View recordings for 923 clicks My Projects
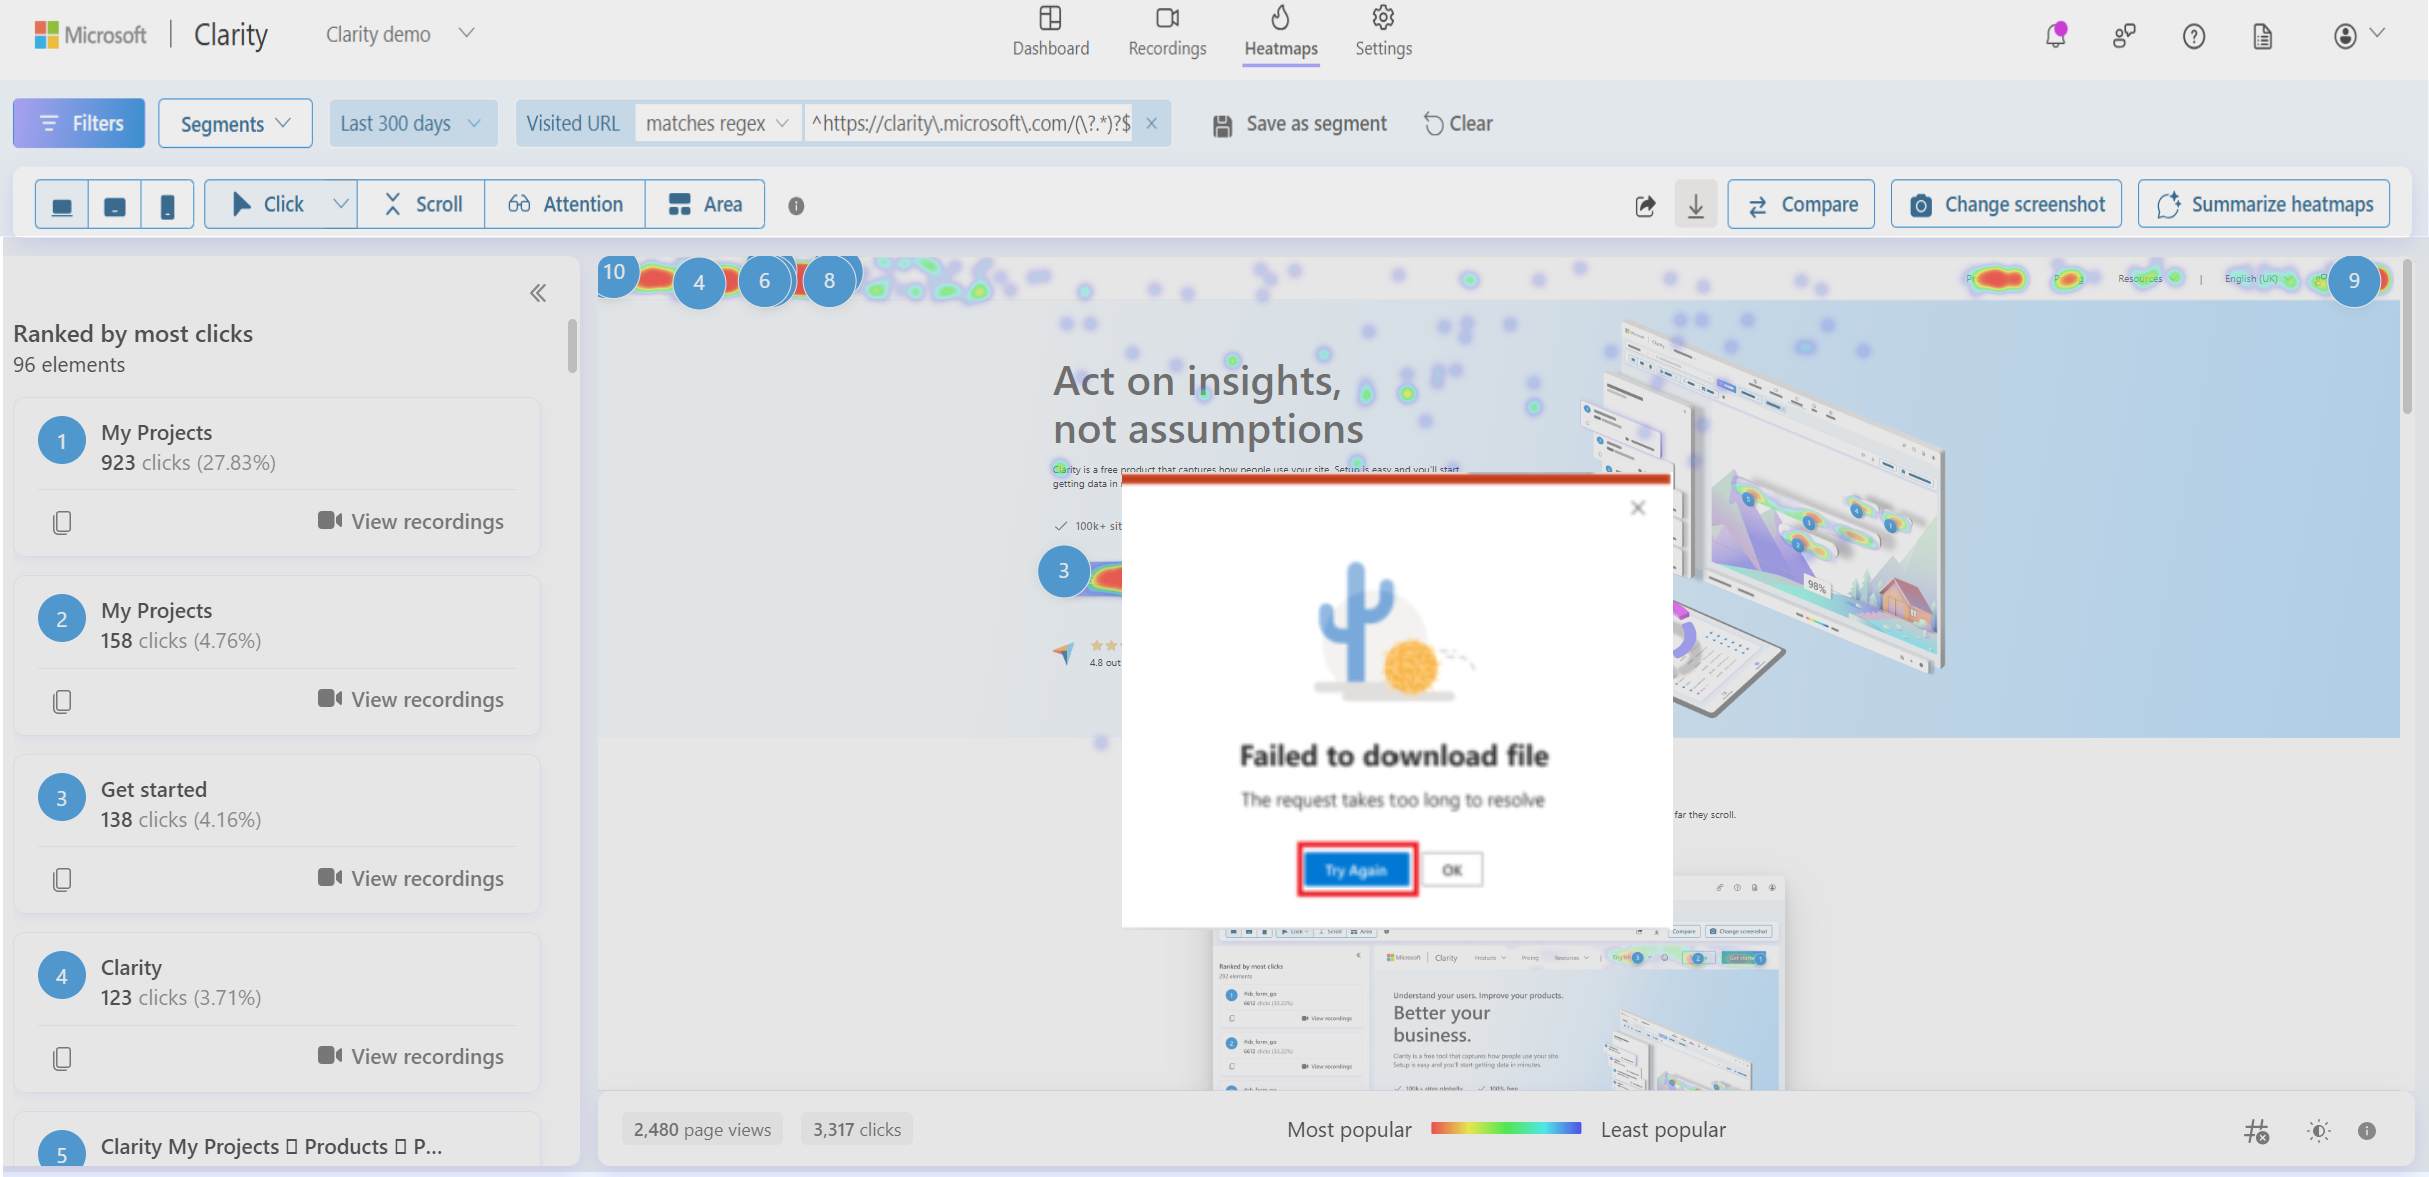 coord(411,521)
